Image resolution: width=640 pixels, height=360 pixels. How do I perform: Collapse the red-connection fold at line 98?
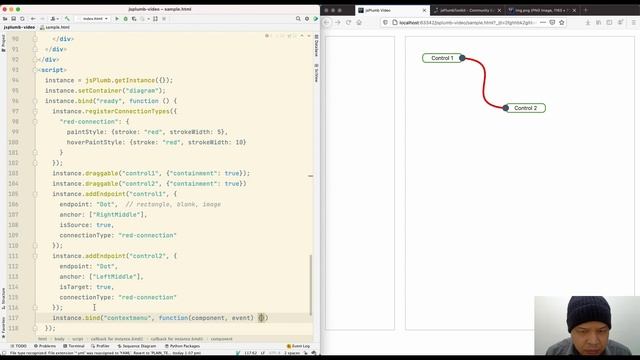(35, 122)
